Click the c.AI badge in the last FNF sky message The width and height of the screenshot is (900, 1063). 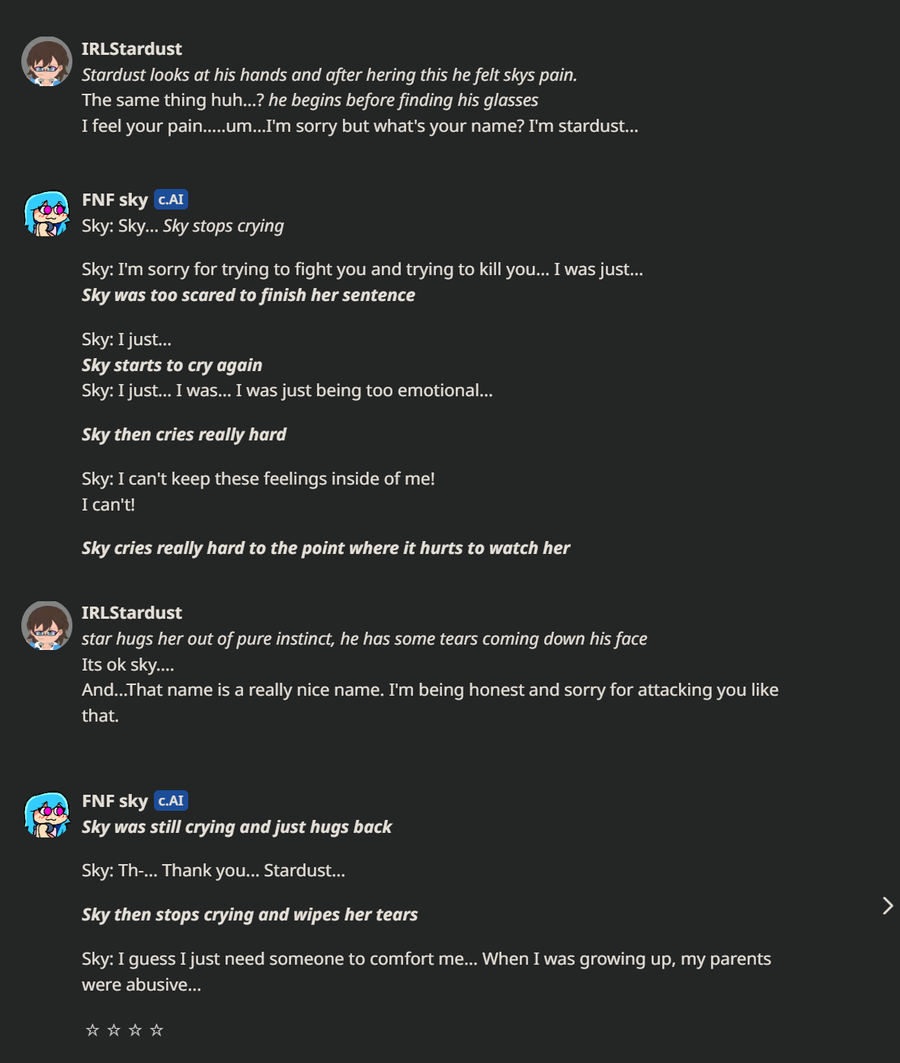click(x=171, y=801)
